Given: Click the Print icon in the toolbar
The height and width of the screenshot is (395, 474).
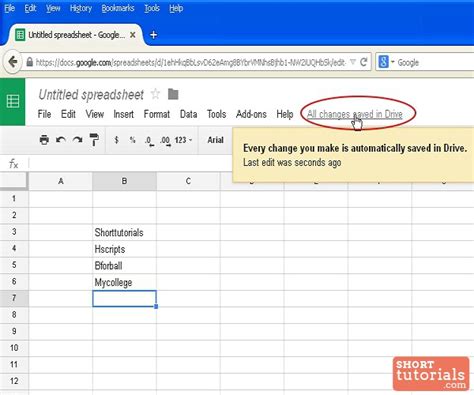Looking at the screenshot, I should (x=44, y=140).
